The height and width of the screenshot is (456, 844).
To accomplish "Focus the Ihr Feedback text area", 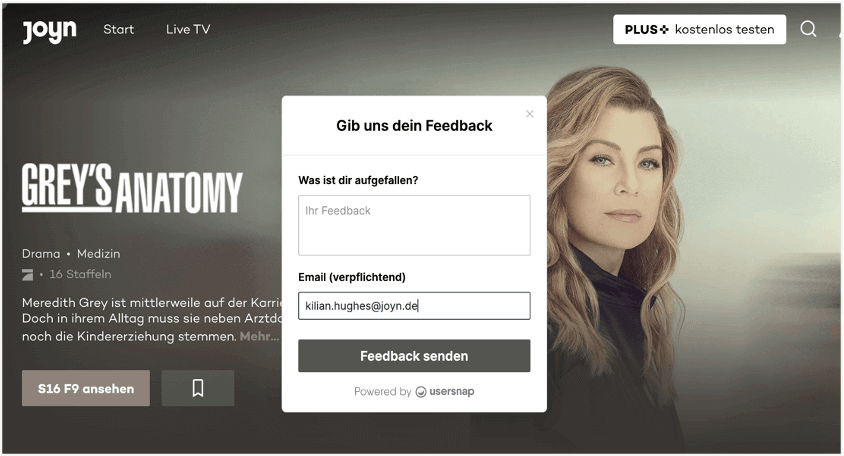I will click(x=414, y=225).
